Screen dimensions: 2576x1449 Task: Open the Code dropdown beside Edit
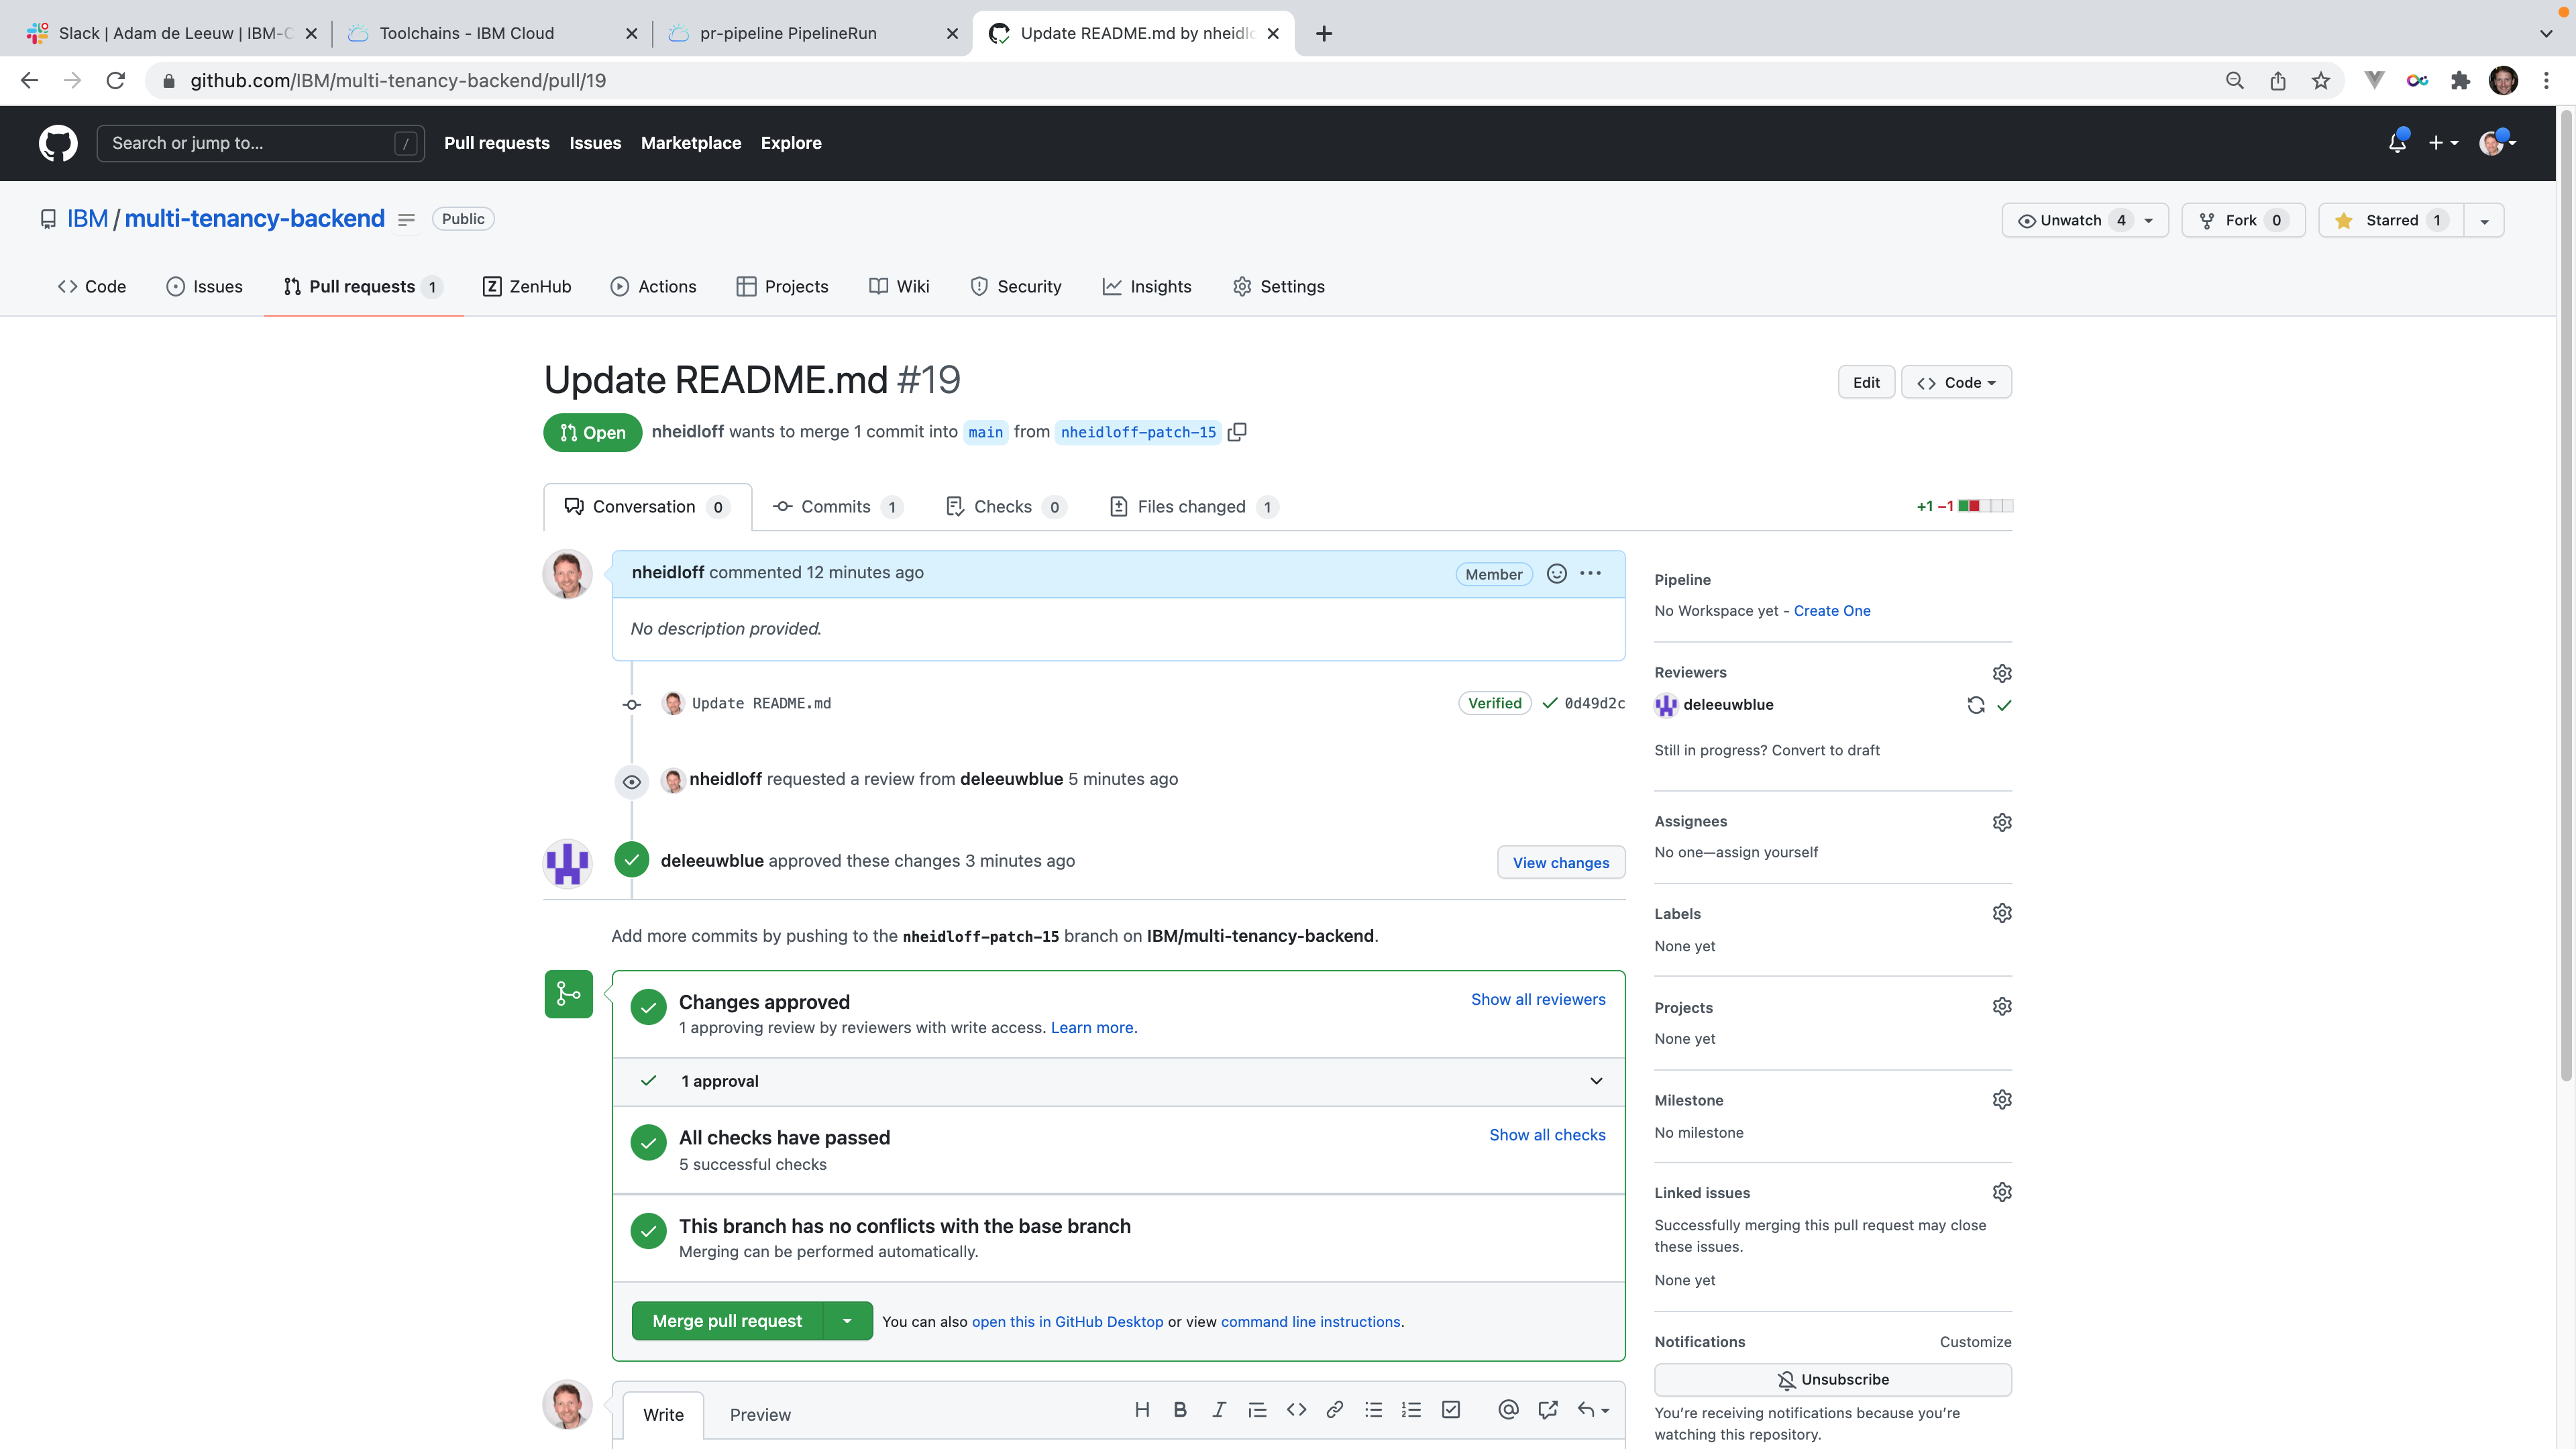click(1956, 382)
